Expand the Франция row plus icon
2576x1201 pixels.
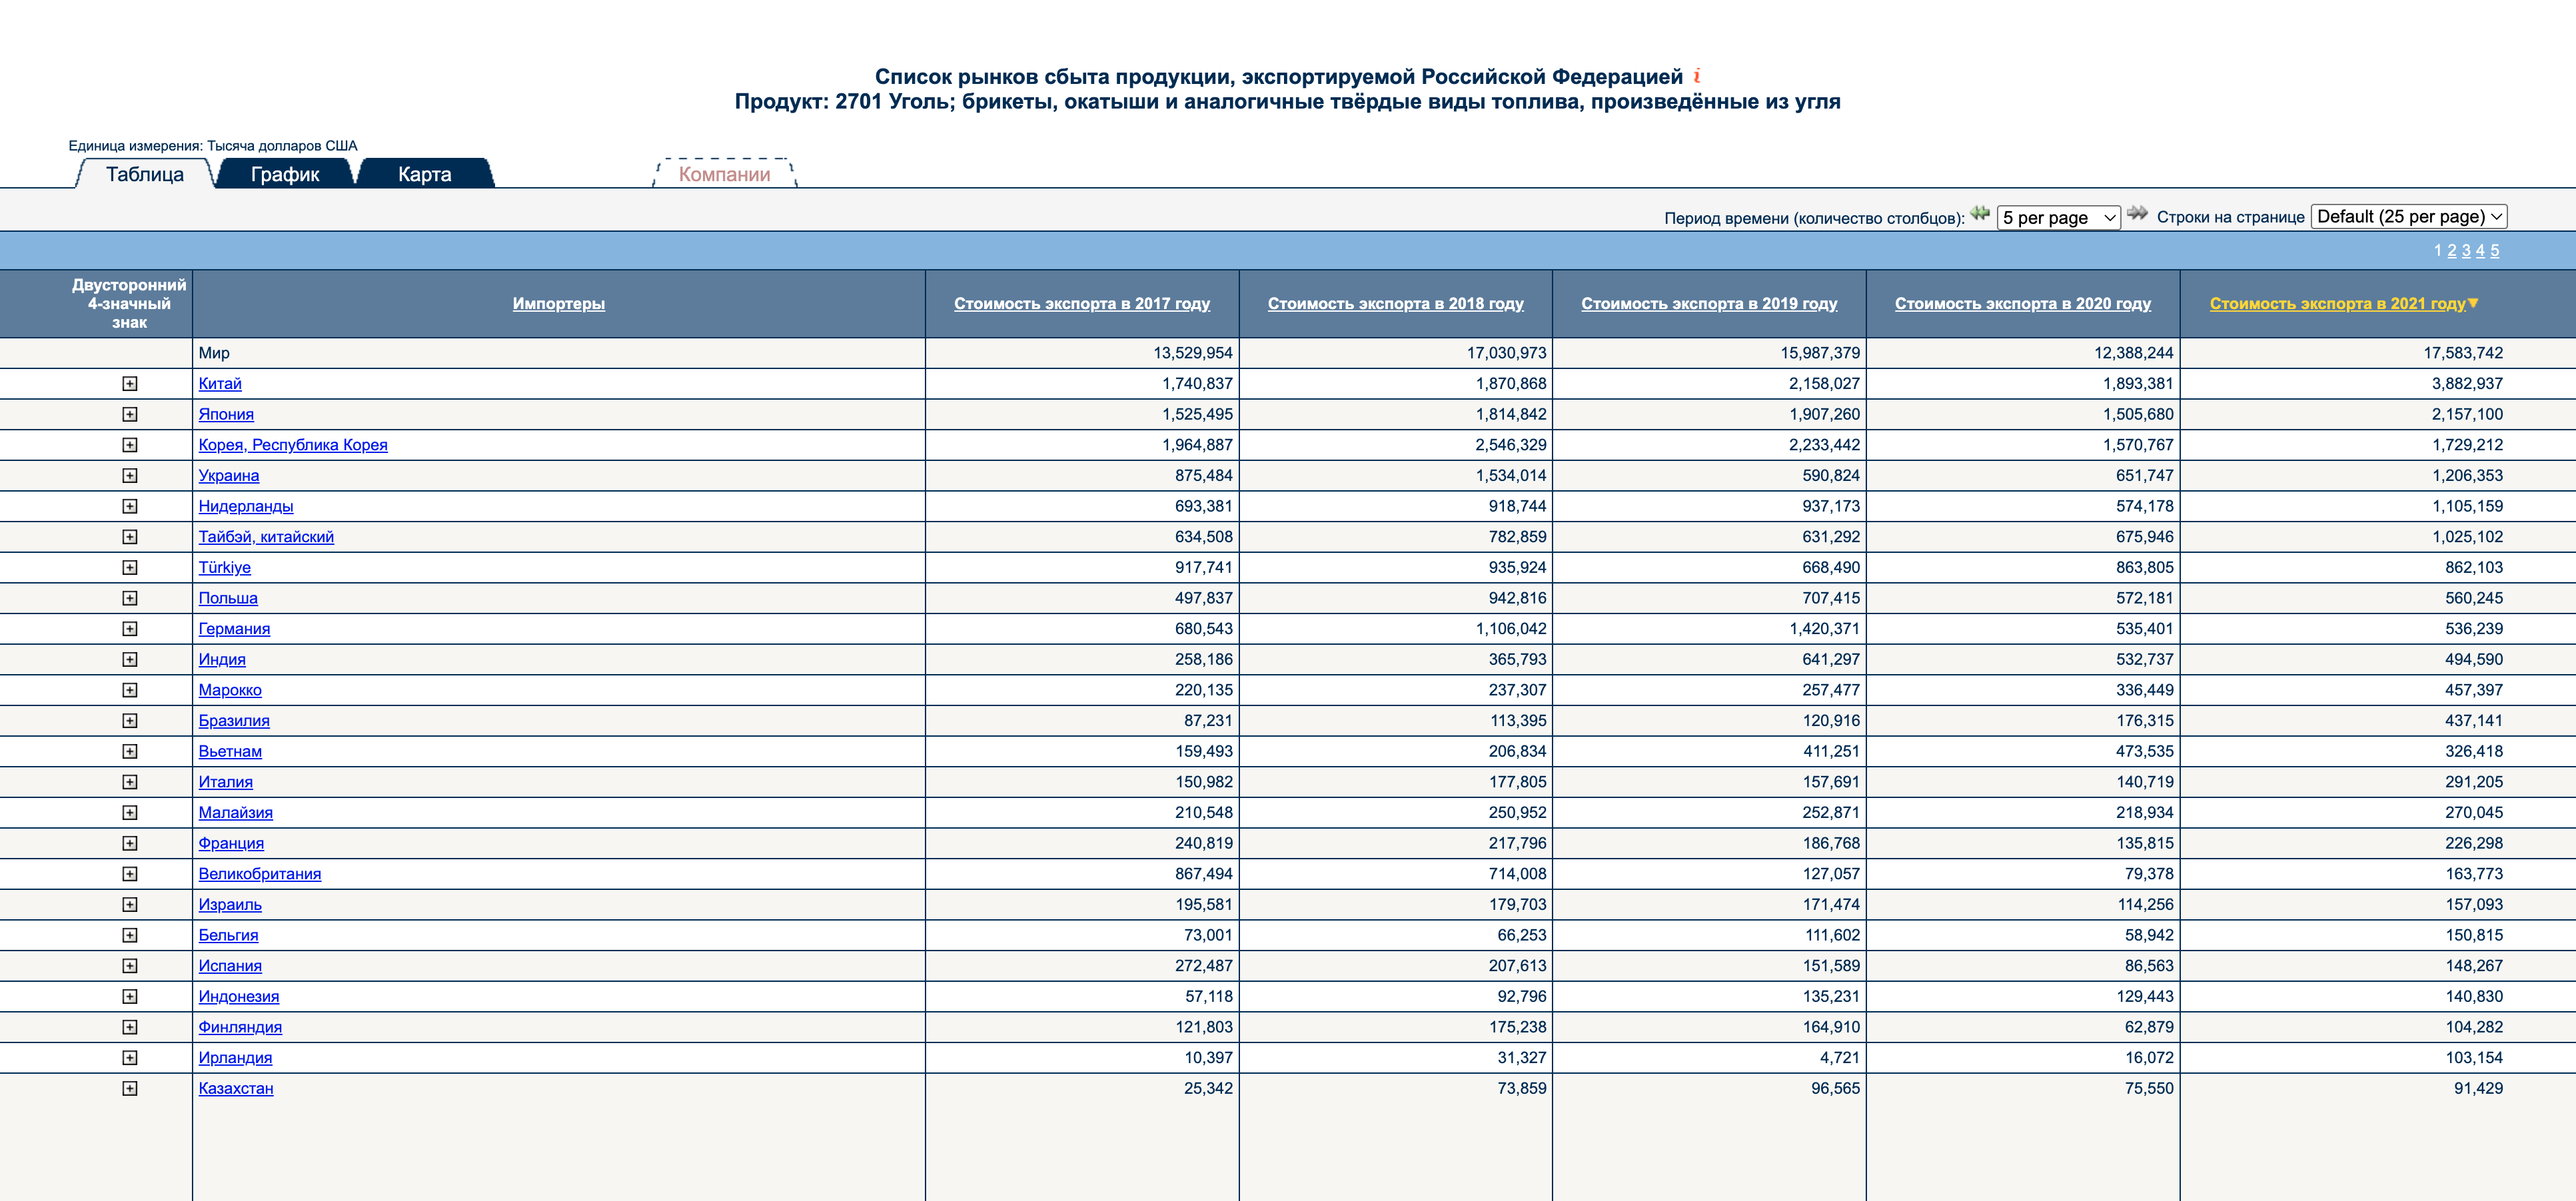pyautogui.click(x=130, y=844)
